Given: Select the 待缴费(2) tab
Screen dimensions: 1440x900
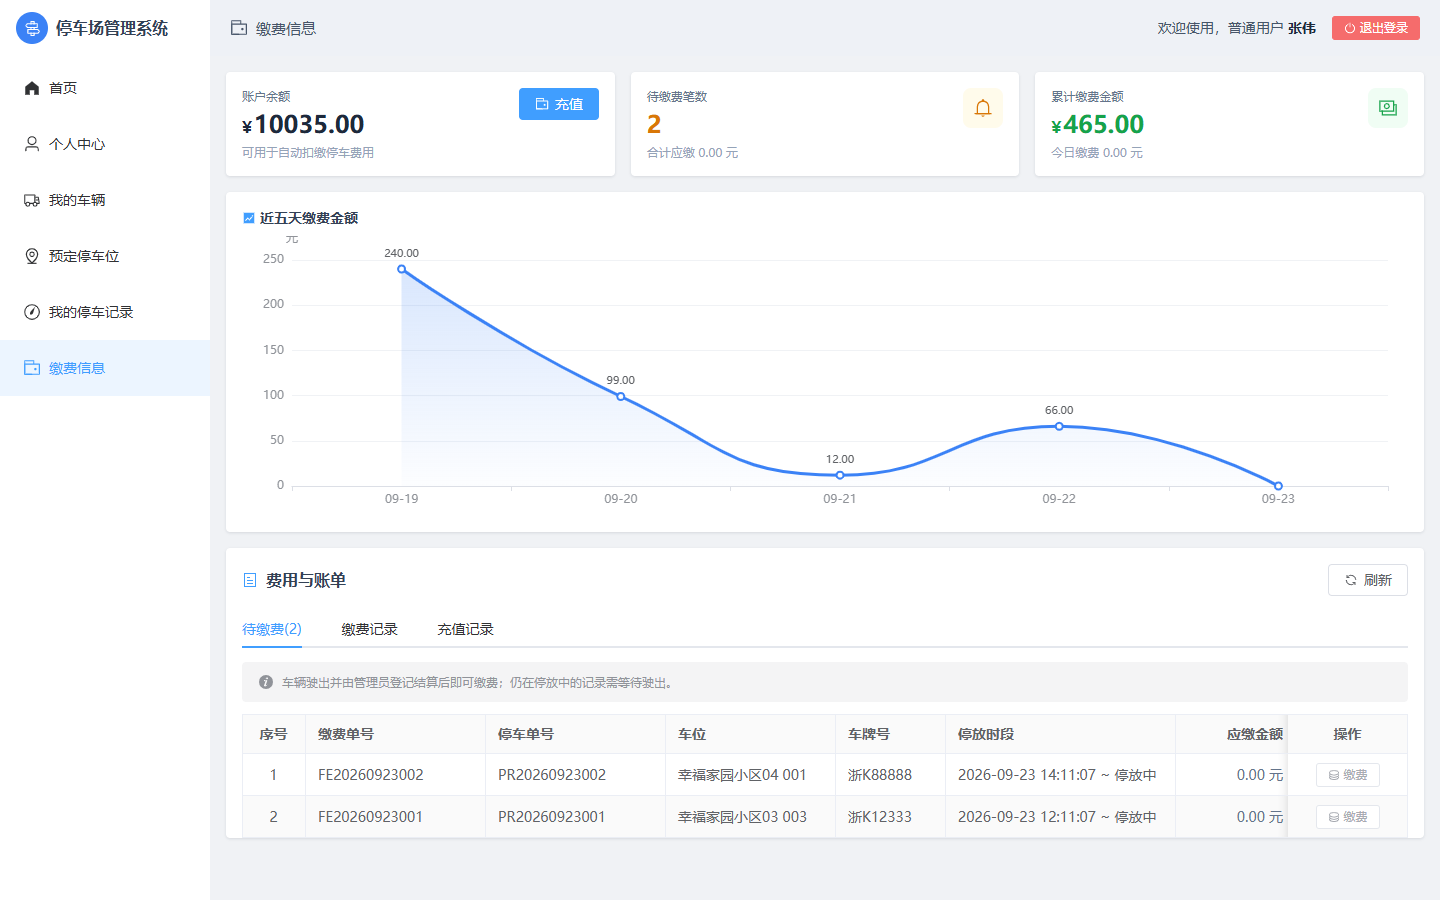Looking at the screenshot, I should pos(272,629).
